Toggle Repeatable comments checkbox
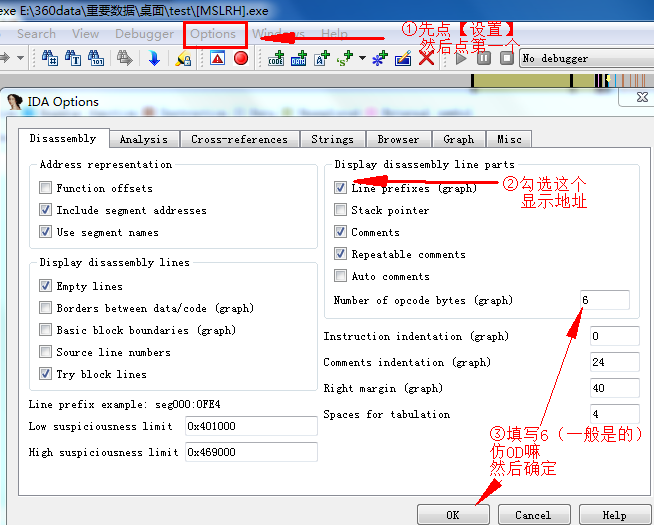Image resolution: width=654 pixels, height=525 pixels. (x=340, y=254)
